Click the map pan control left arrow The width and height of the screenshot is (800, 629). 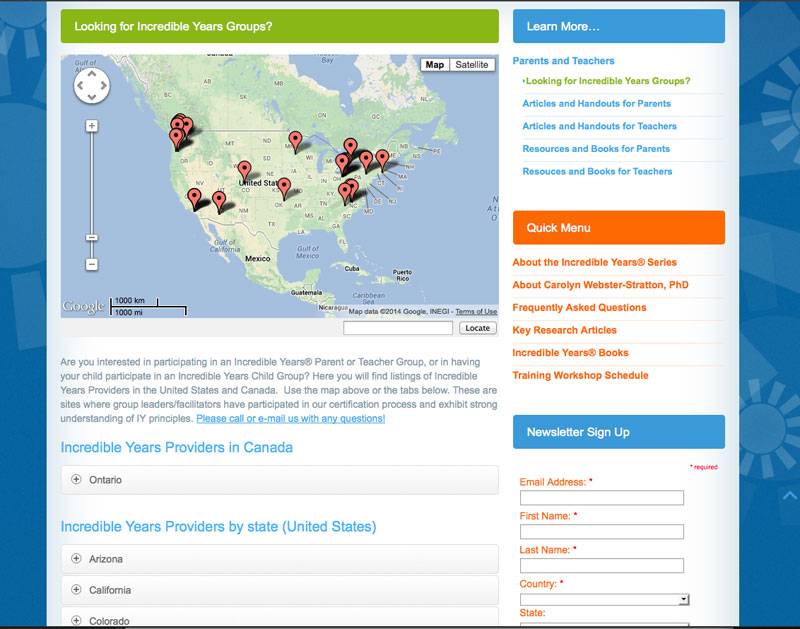click(x=80, y=86)
